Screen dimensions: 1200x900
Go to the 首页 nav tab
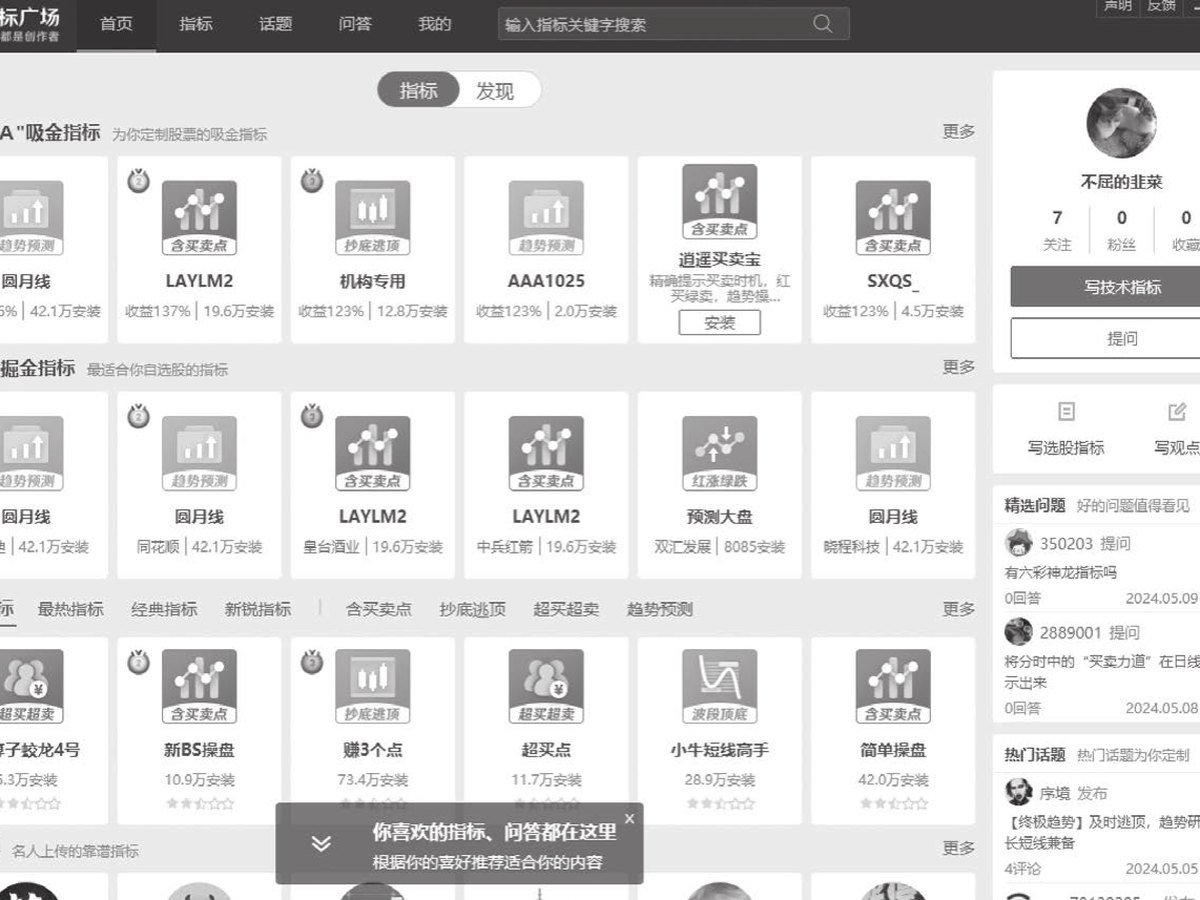[116, 24]
